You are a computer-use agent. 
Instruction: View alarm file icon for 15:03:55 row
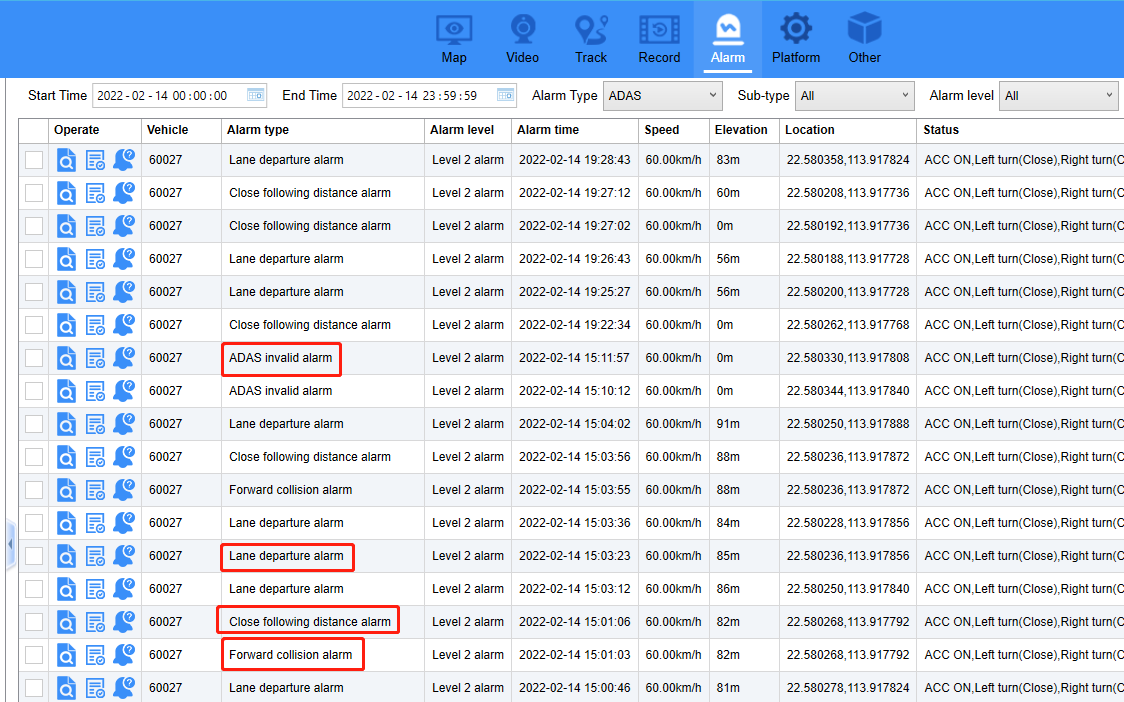click(x=66, y=490)
